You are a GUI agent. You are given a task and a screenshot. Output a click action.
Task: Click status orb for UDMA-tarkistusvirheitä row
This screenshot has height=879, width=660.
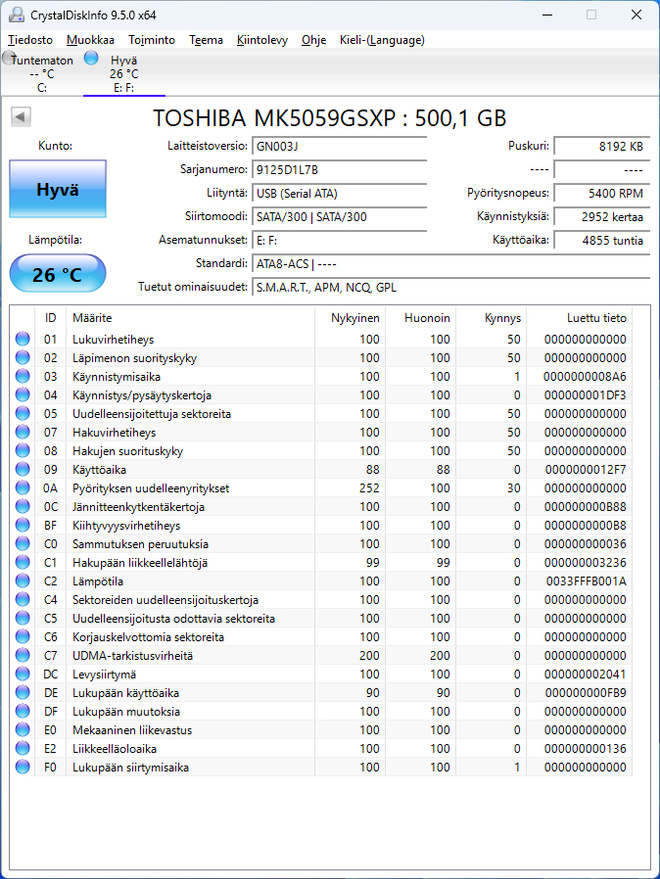tap(22, 655)
